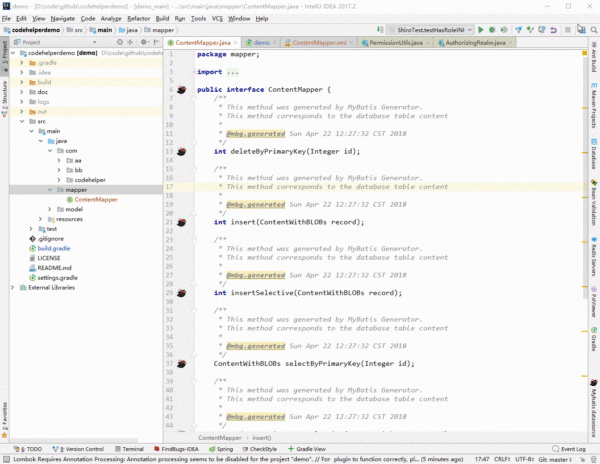
Task: Click the MyBatis gutter icon beside selectByPrimaryKey
Action: coord(181,364)
